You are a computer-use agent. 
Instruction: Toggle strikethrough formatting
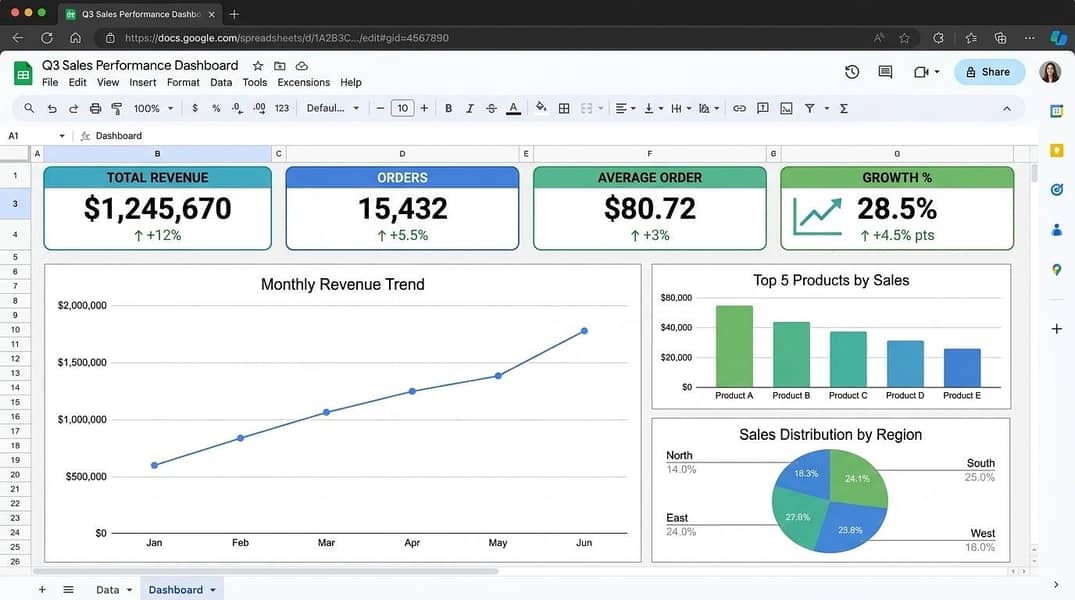pos(491,108)
